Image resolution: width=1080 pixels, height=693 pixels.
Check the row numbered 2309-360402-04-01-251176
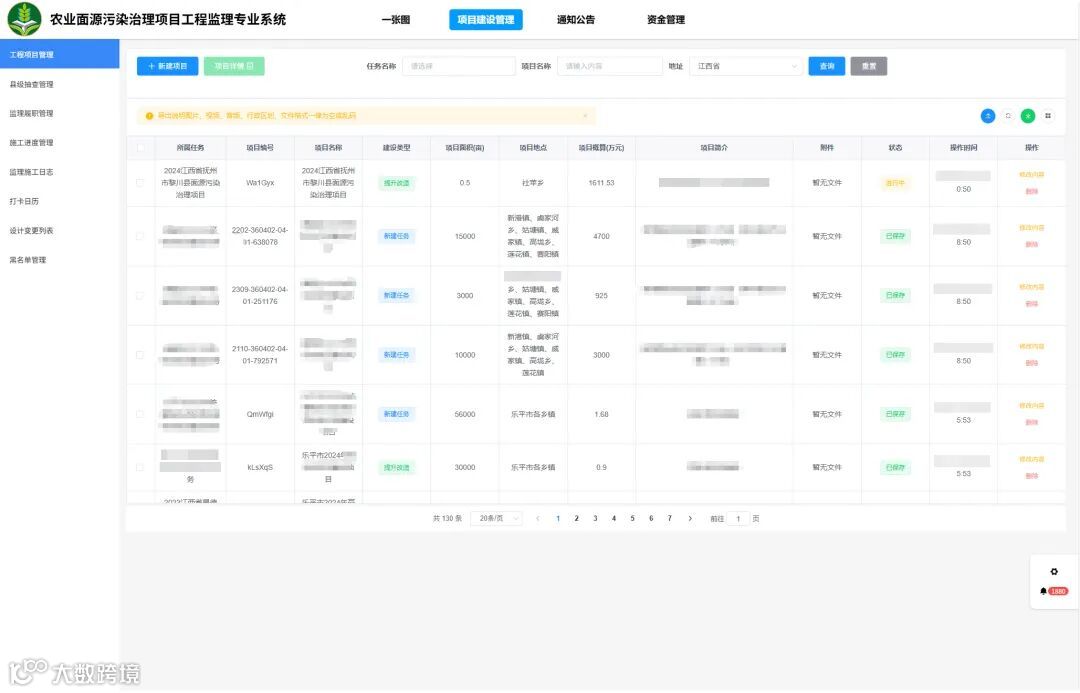tap(141, 296)
